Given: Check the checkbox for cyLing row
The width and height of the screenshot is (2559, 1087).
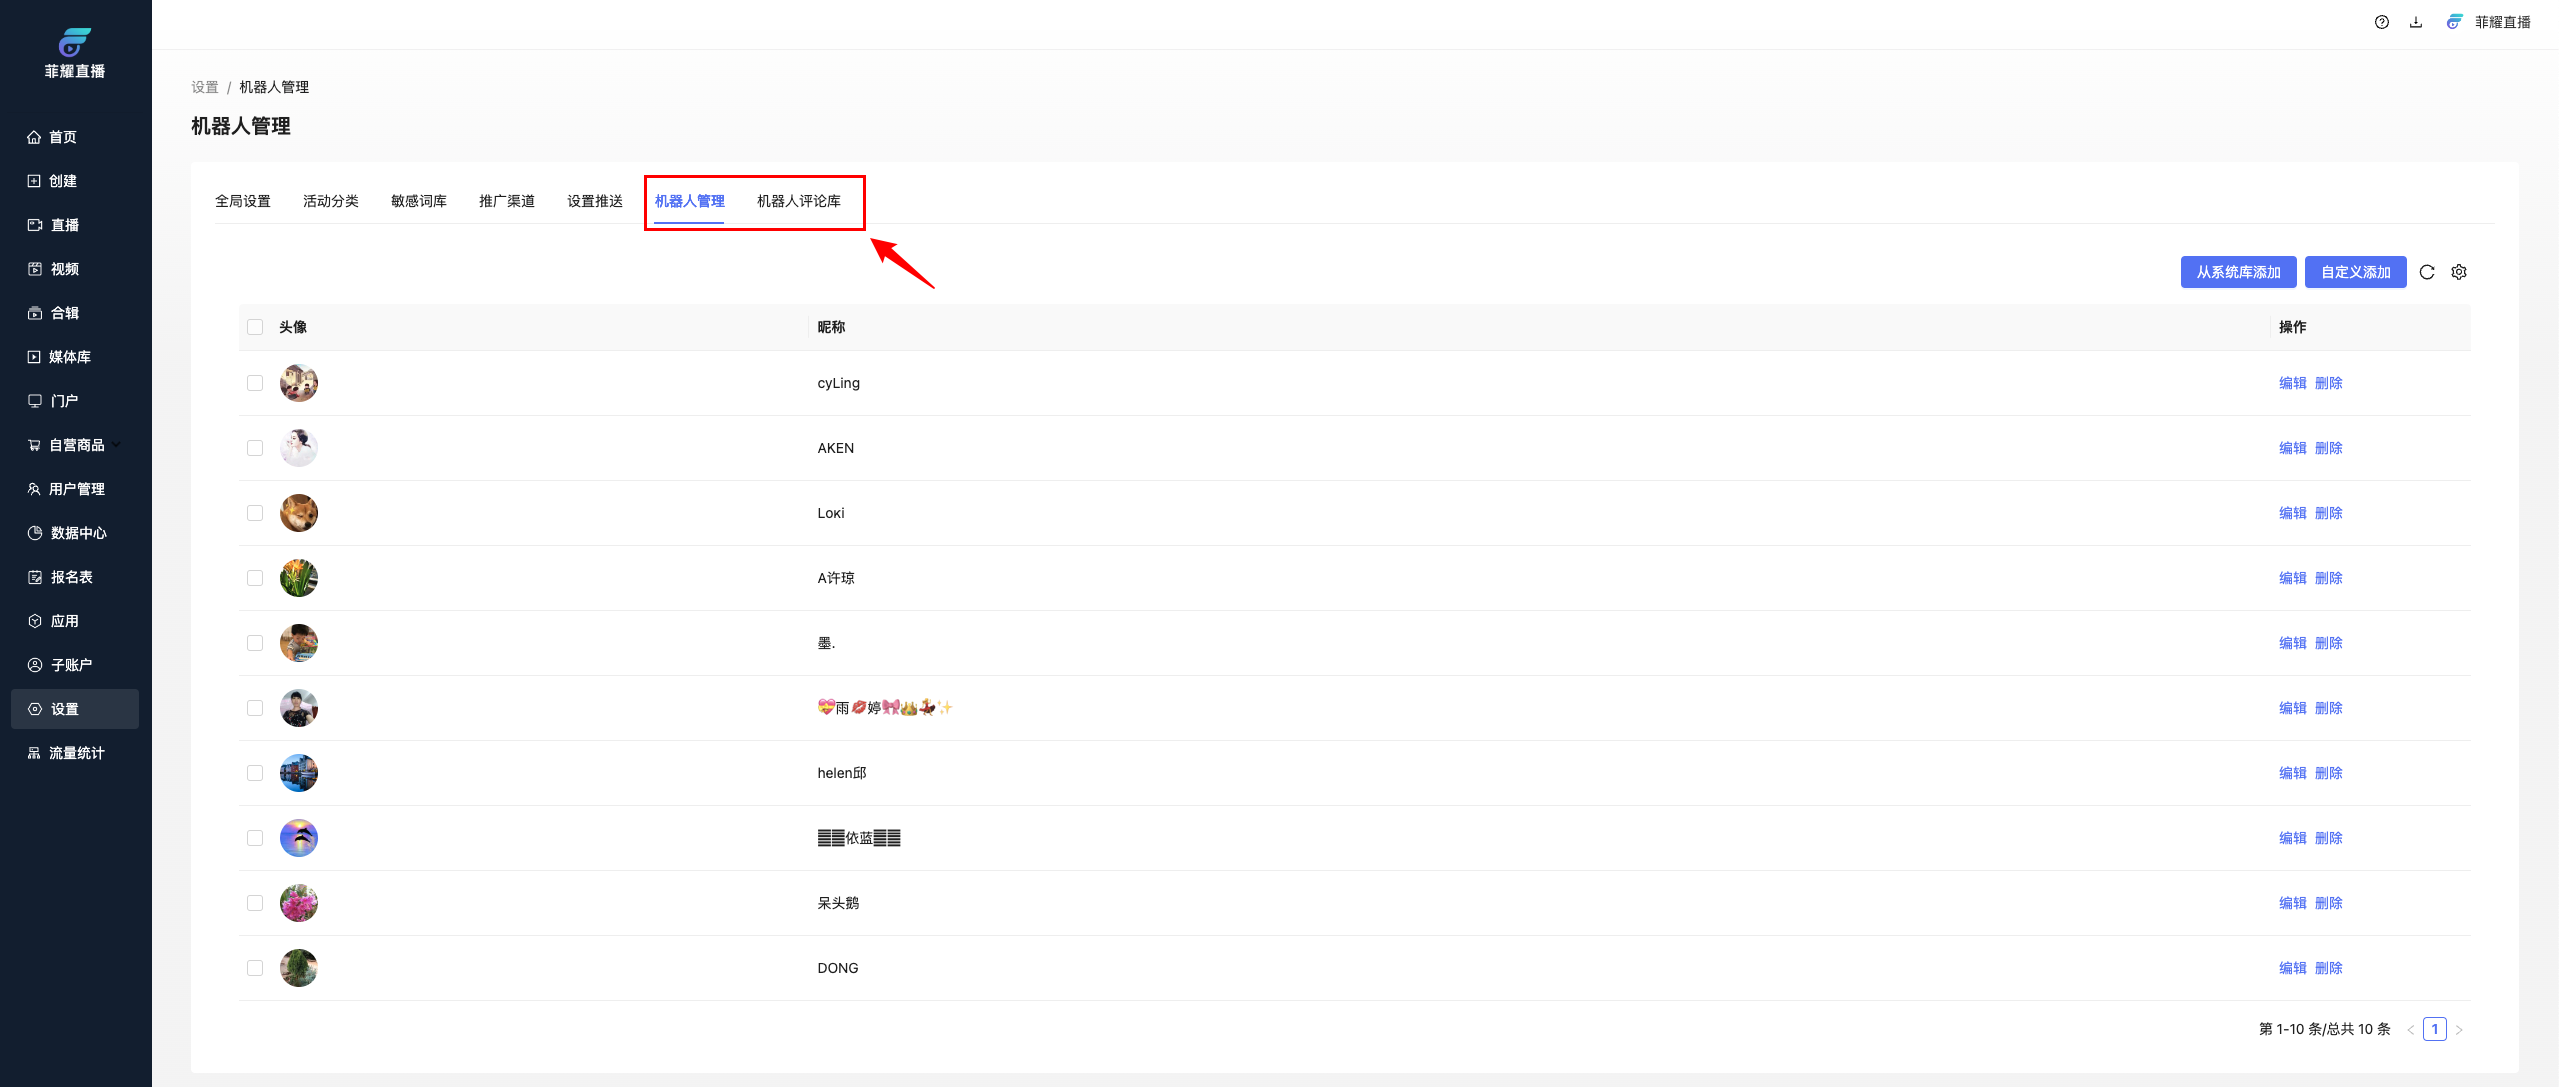Looking at the screenshot, I should pos(255,383).
